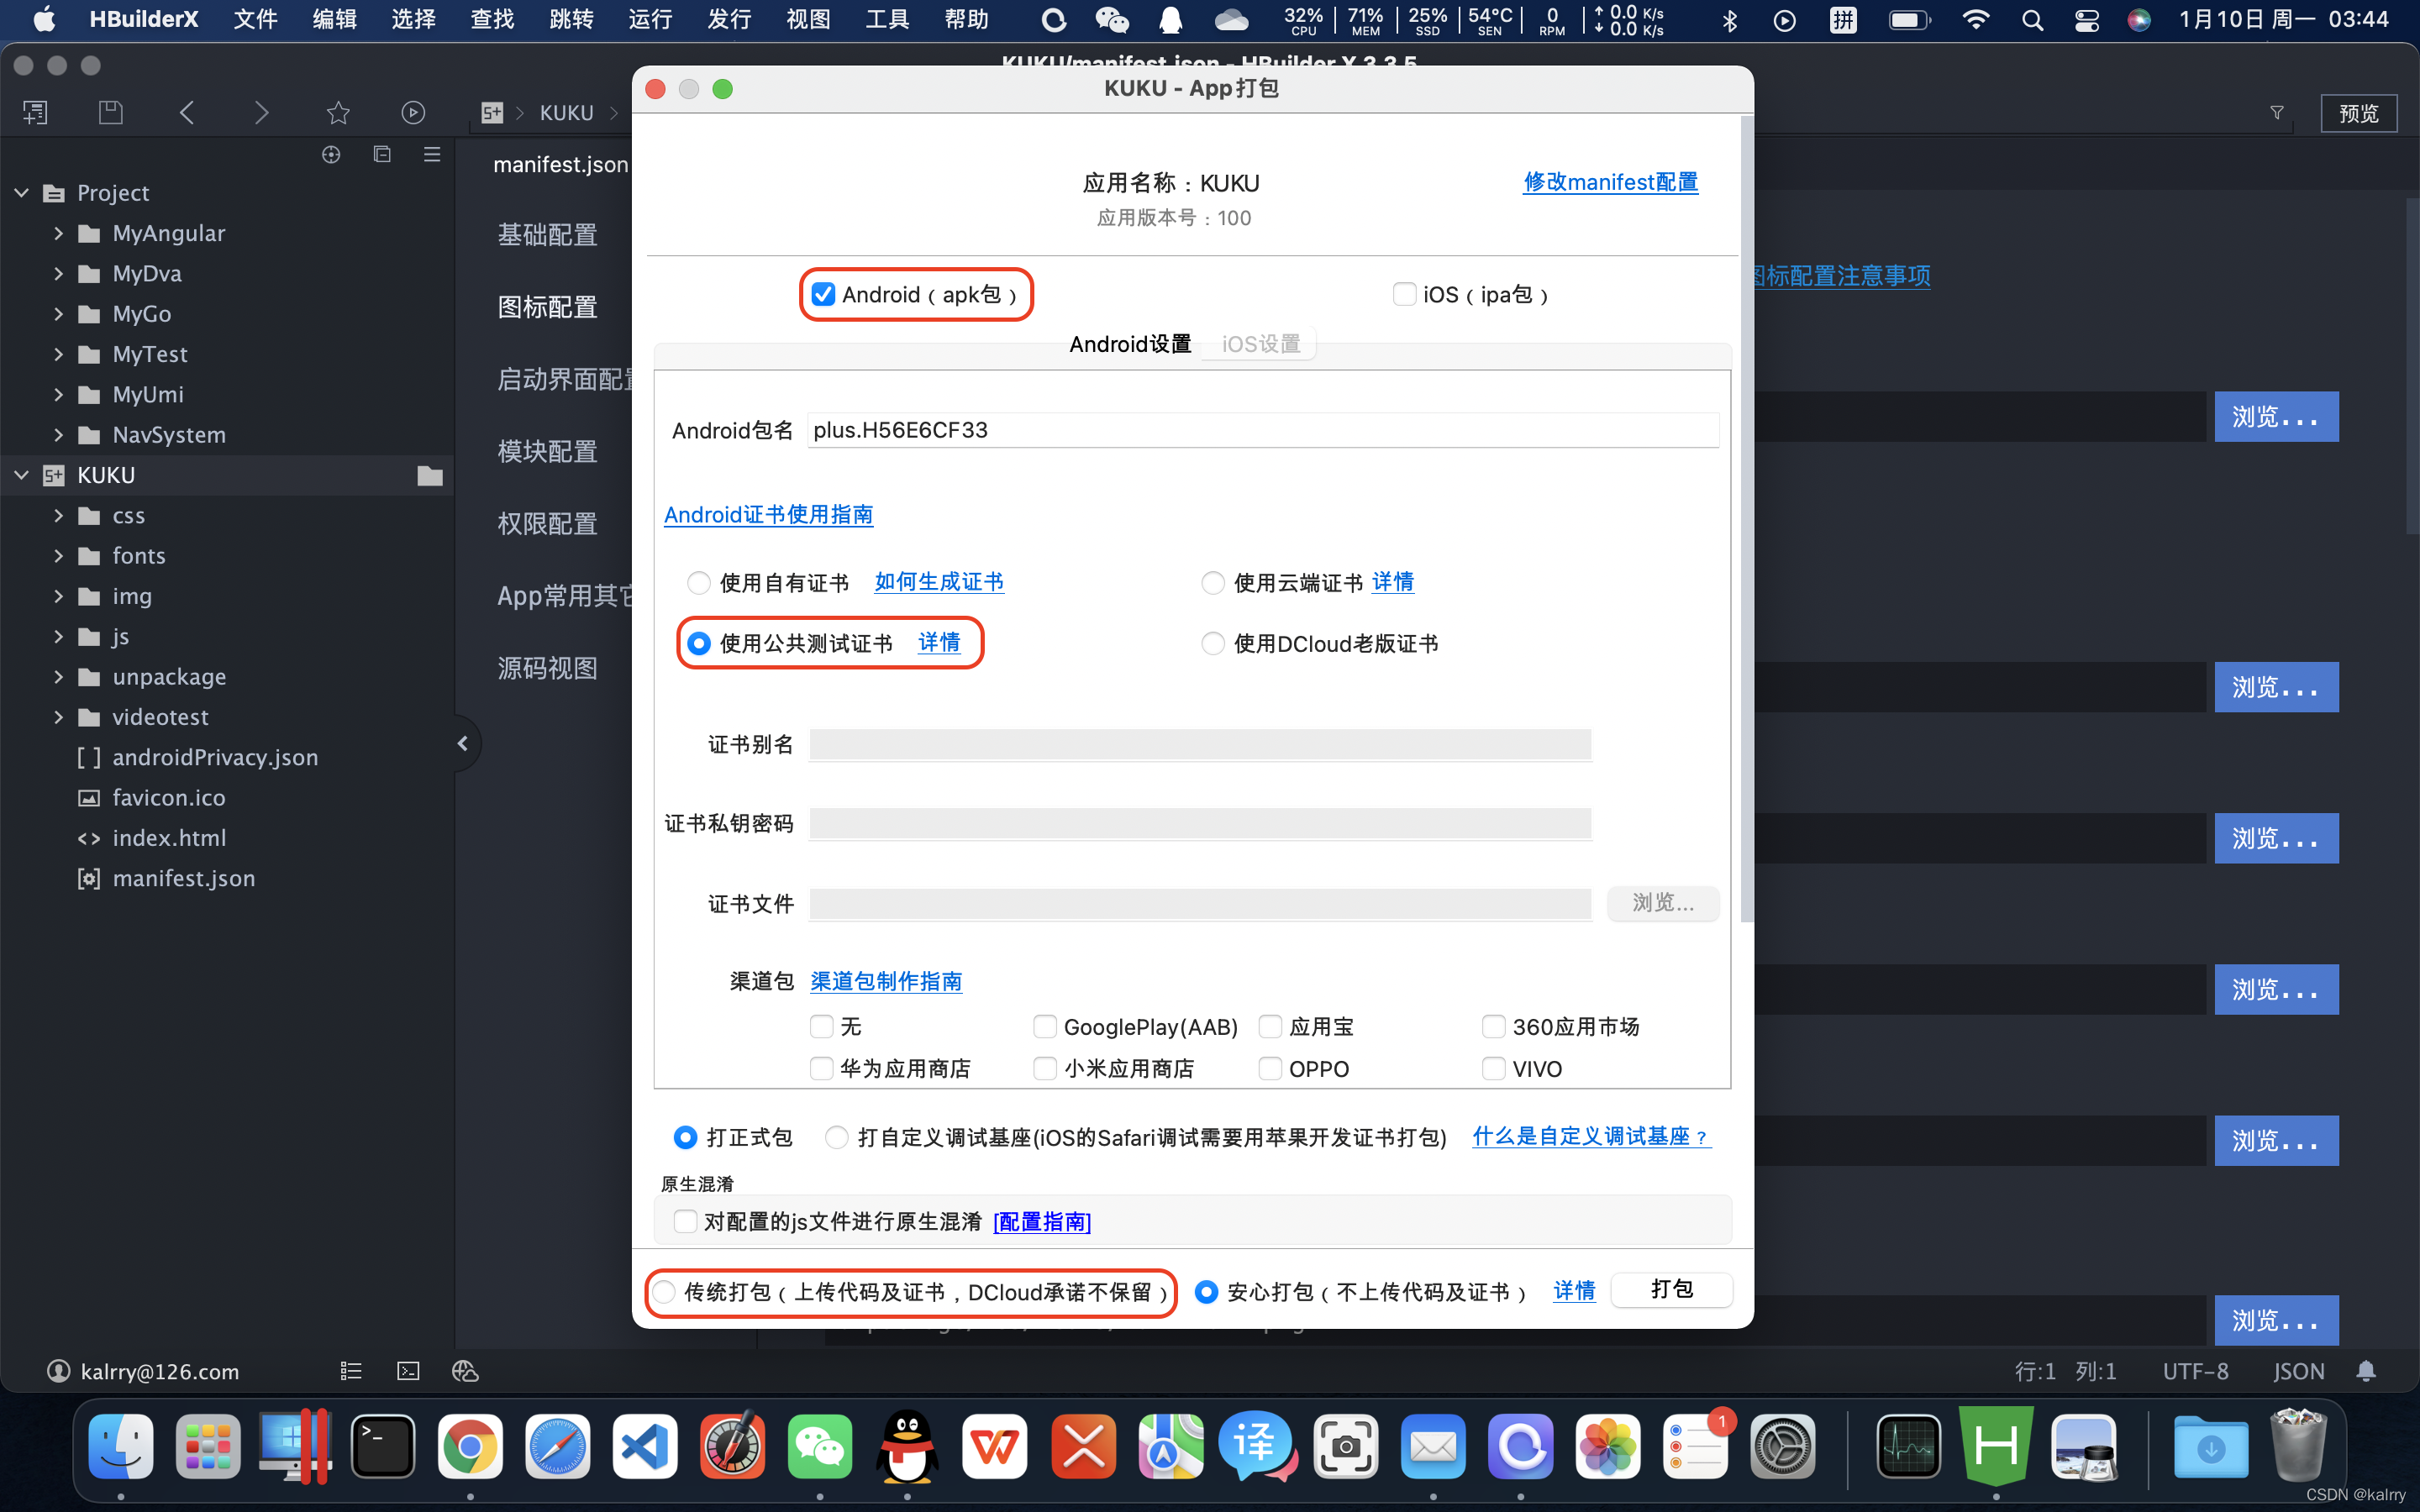Expand the unpackage folder
This screenshot has height=1512, width=2420.
[x=58, y=677]
